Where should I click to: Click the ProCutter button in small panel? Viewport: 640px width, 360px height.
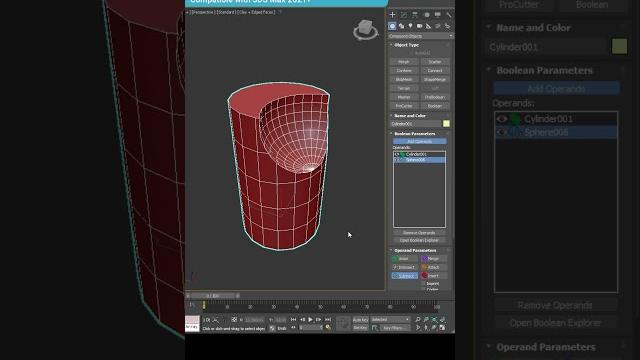(404, 106)
